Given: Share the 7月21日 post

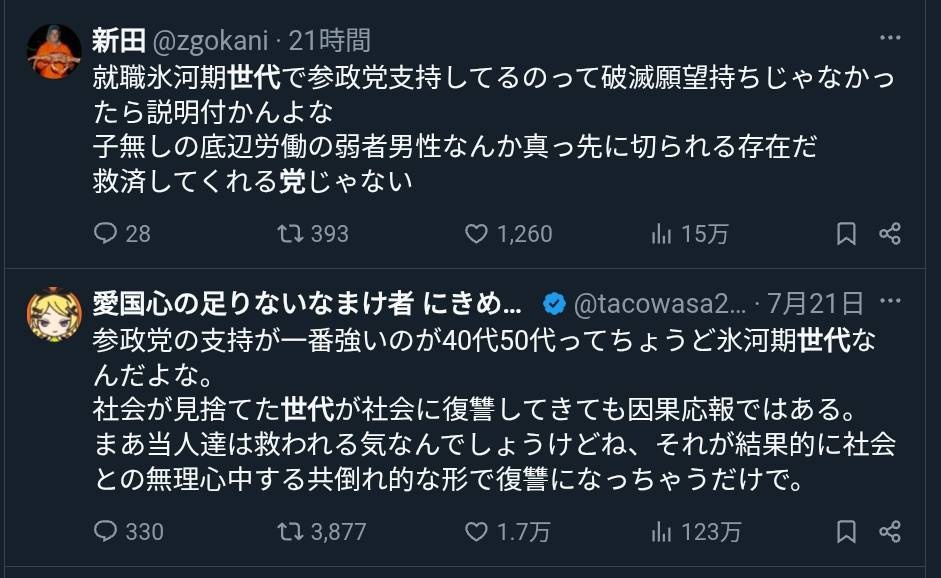Looking at the screenshot, I should (x=890, y=531).
